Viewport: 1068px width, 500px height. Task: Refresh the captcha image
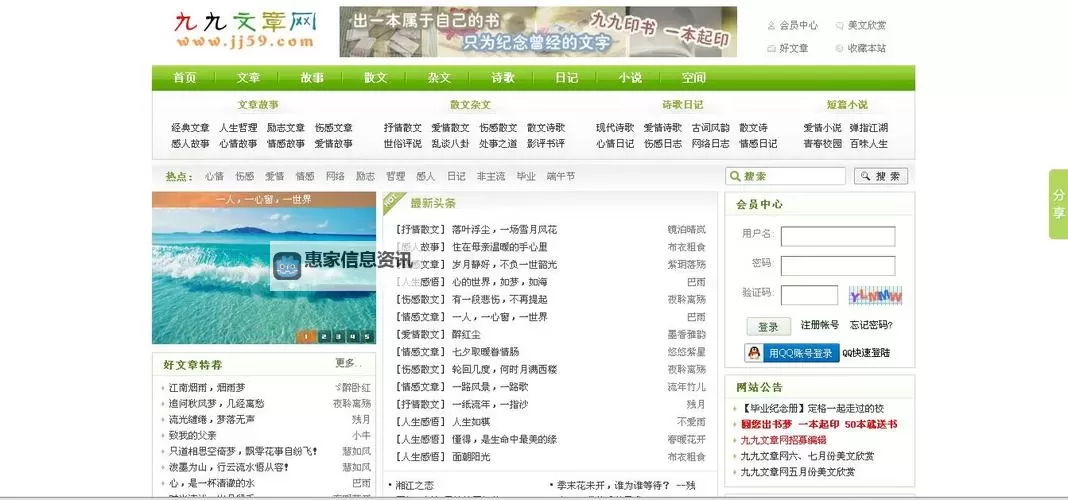pos(875,296)
